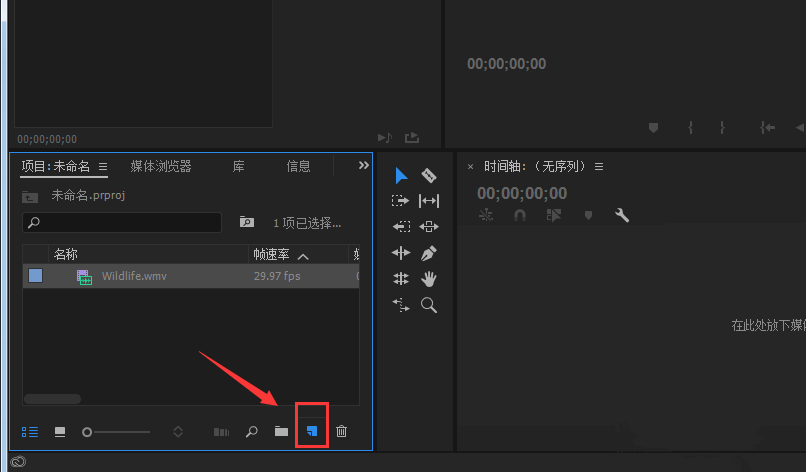Switch project panel to Icon View
Viewport: 806px width, 472px height.
click(60, 432)
